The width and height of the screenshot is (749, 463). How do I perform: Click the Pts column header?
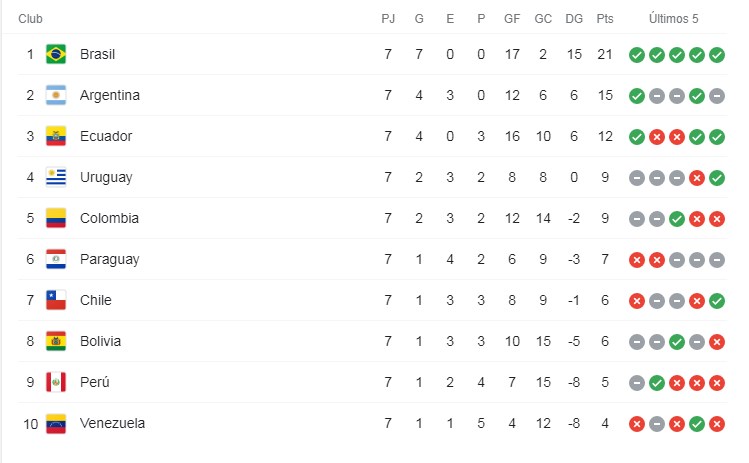point(604,19)
